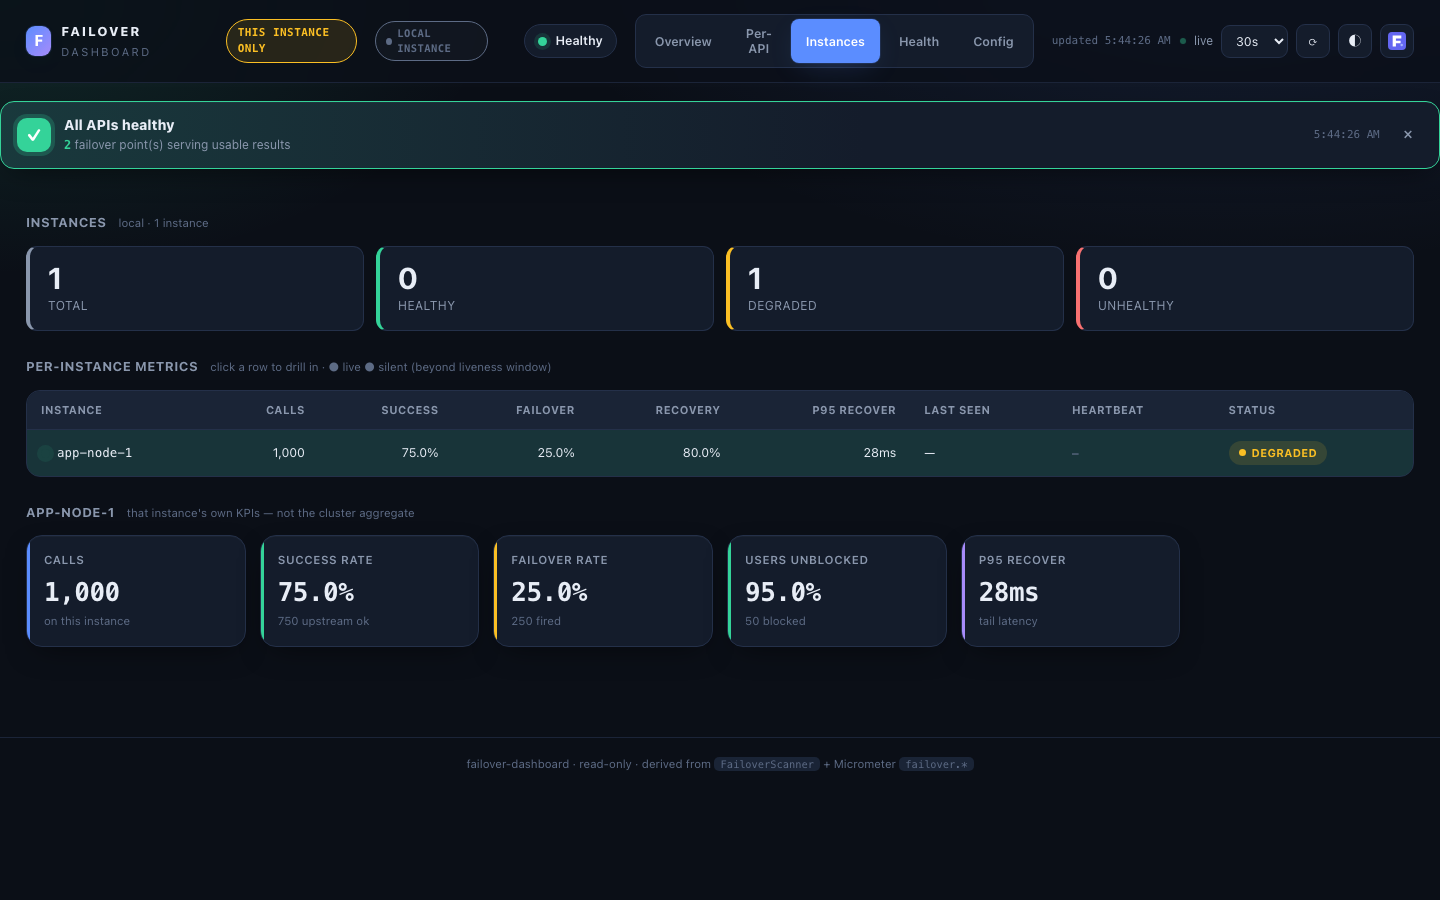Switch to the Per-API tab
Image resolution: width=1440 pixels, height=900 pixels.
759,41
